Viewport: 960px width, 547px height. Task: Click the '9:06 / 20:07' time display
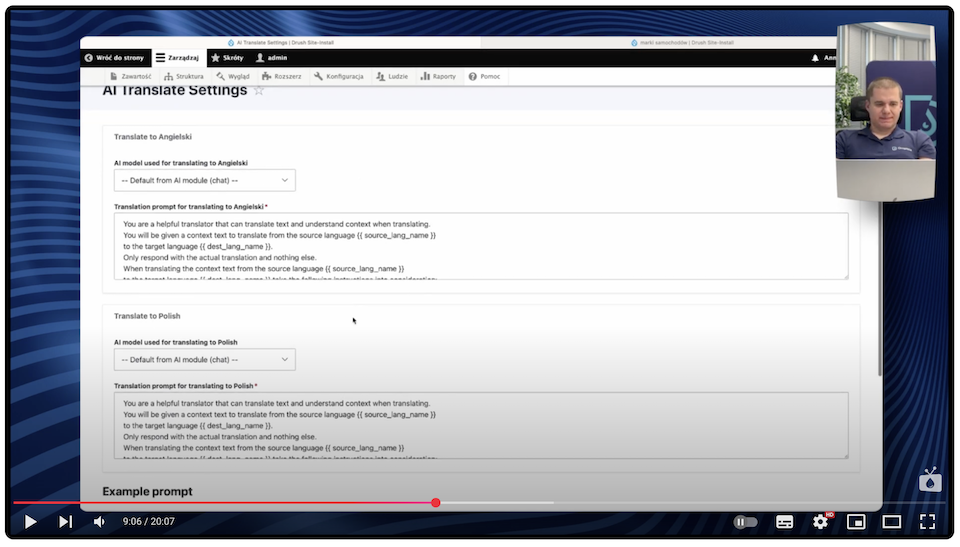coord(149,521)
